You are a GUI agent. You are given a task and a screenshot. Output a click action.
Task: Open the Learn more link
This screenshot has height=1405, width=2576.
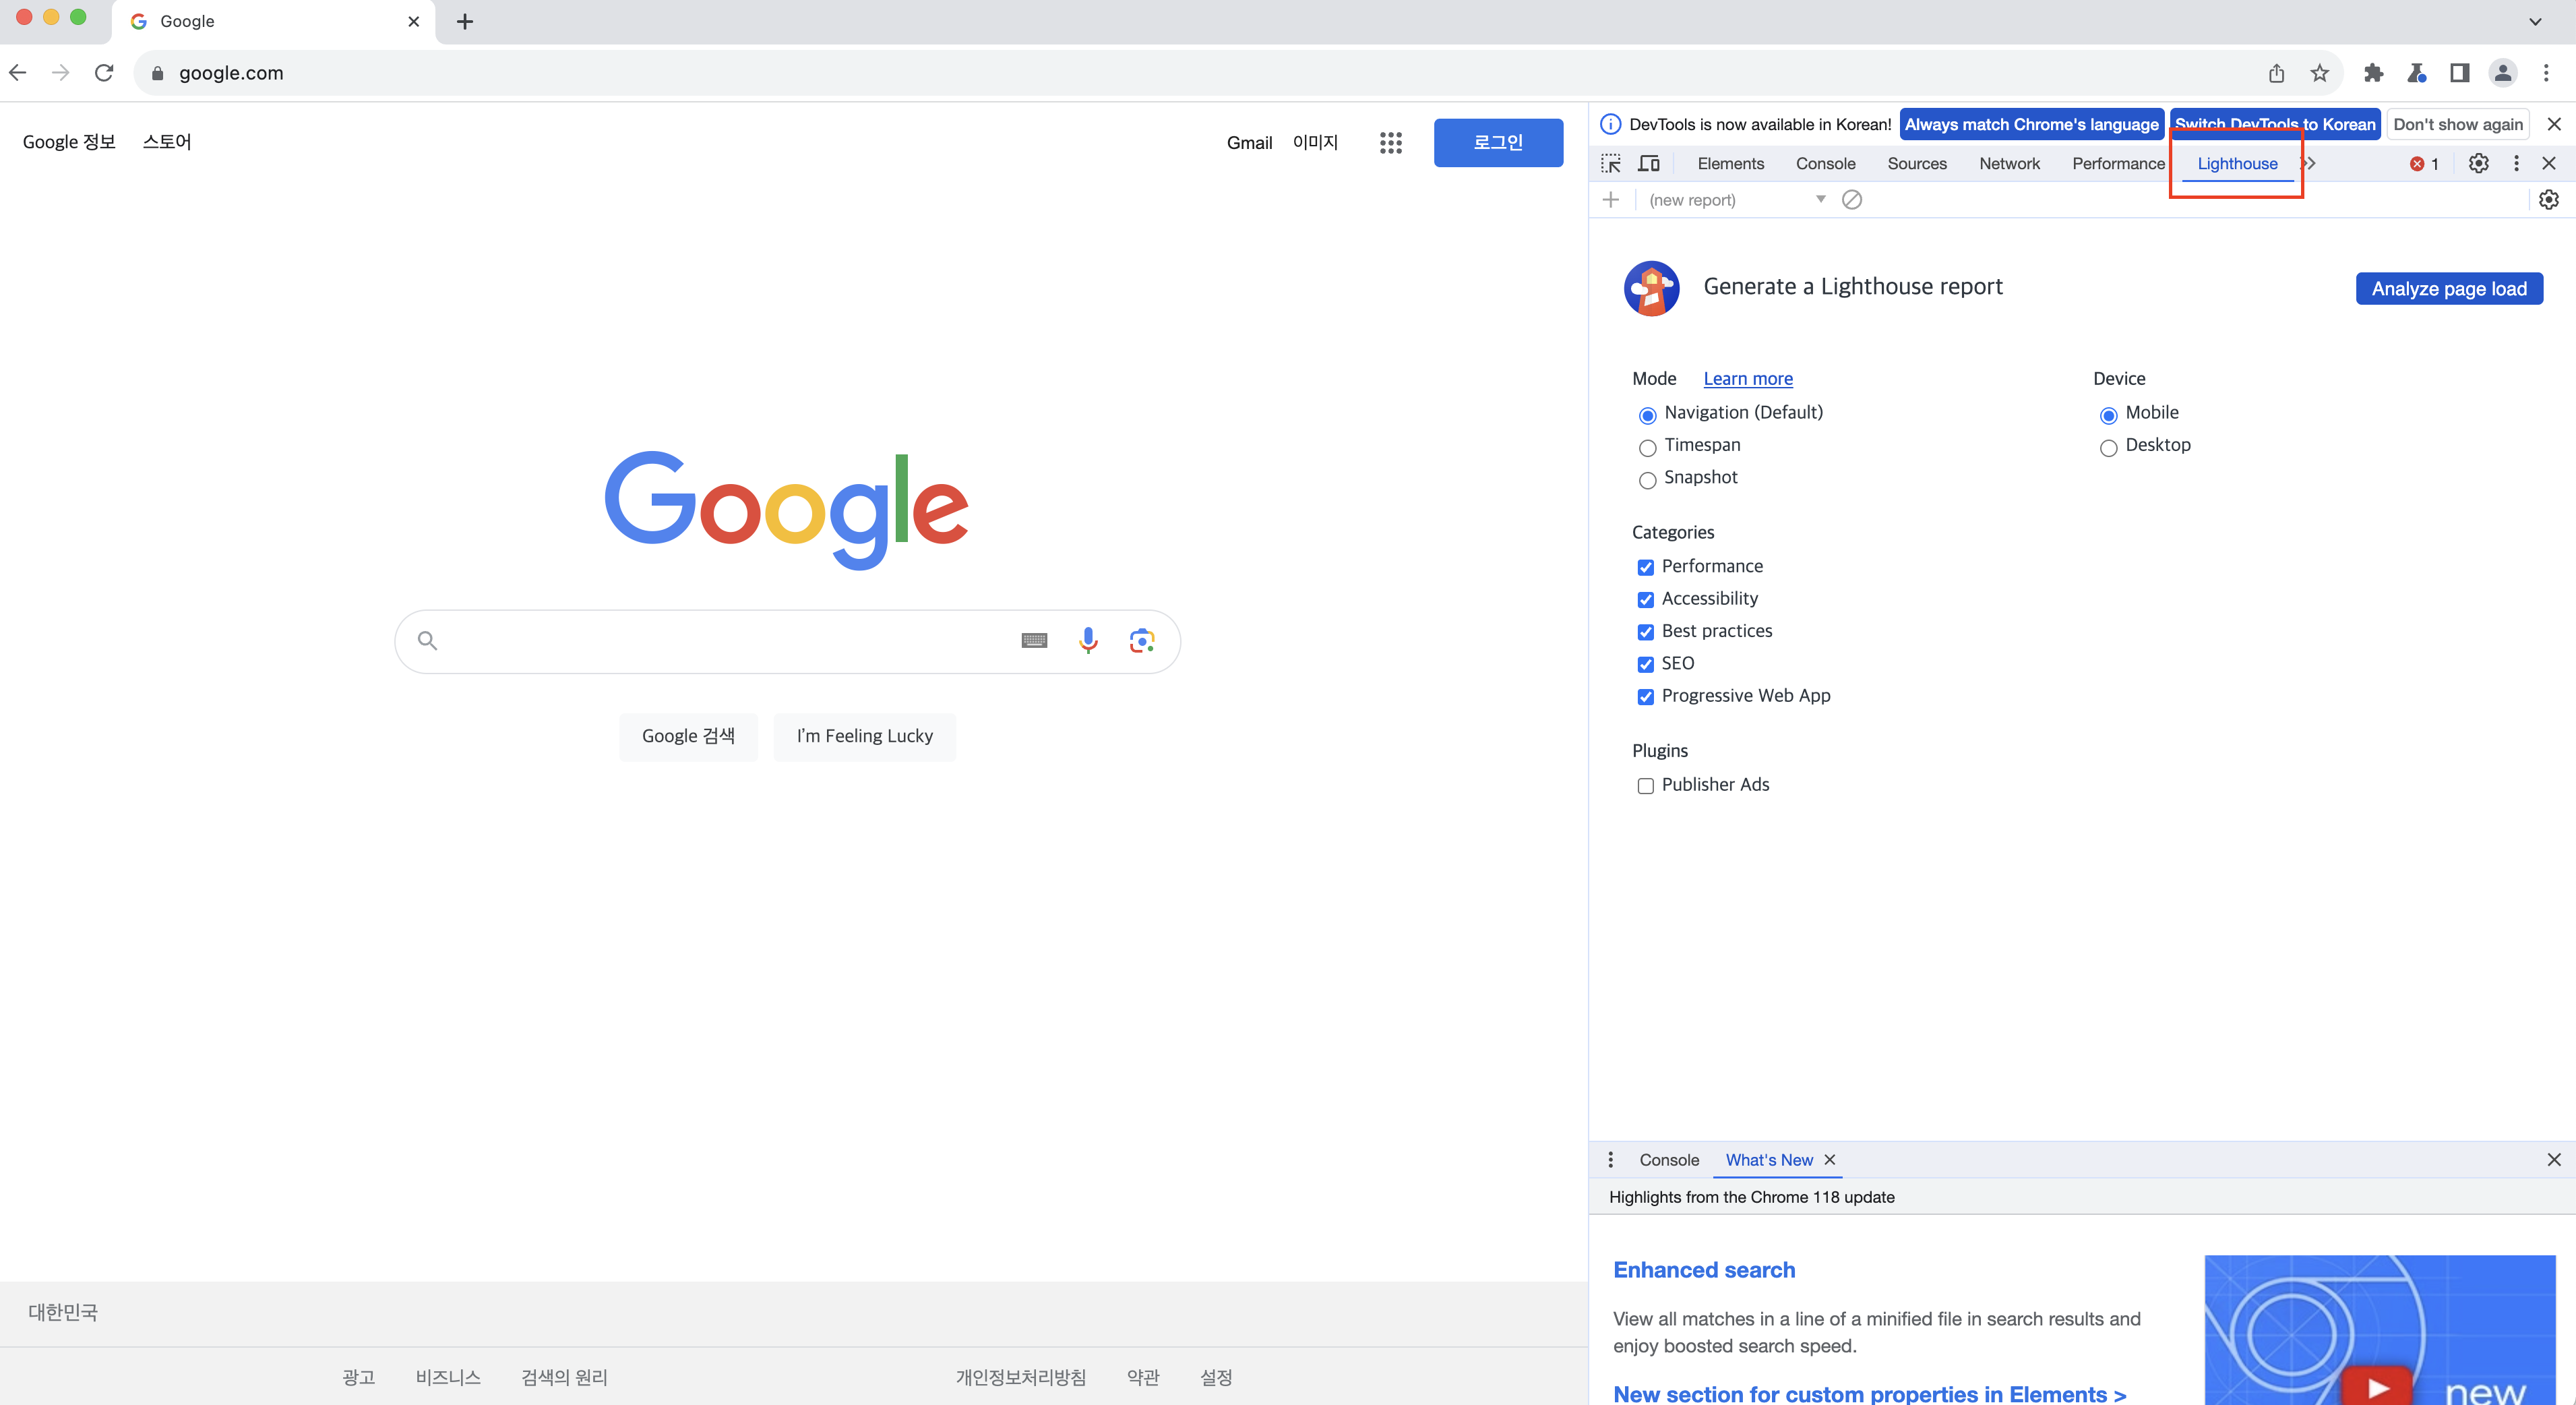pos(1748,379)
